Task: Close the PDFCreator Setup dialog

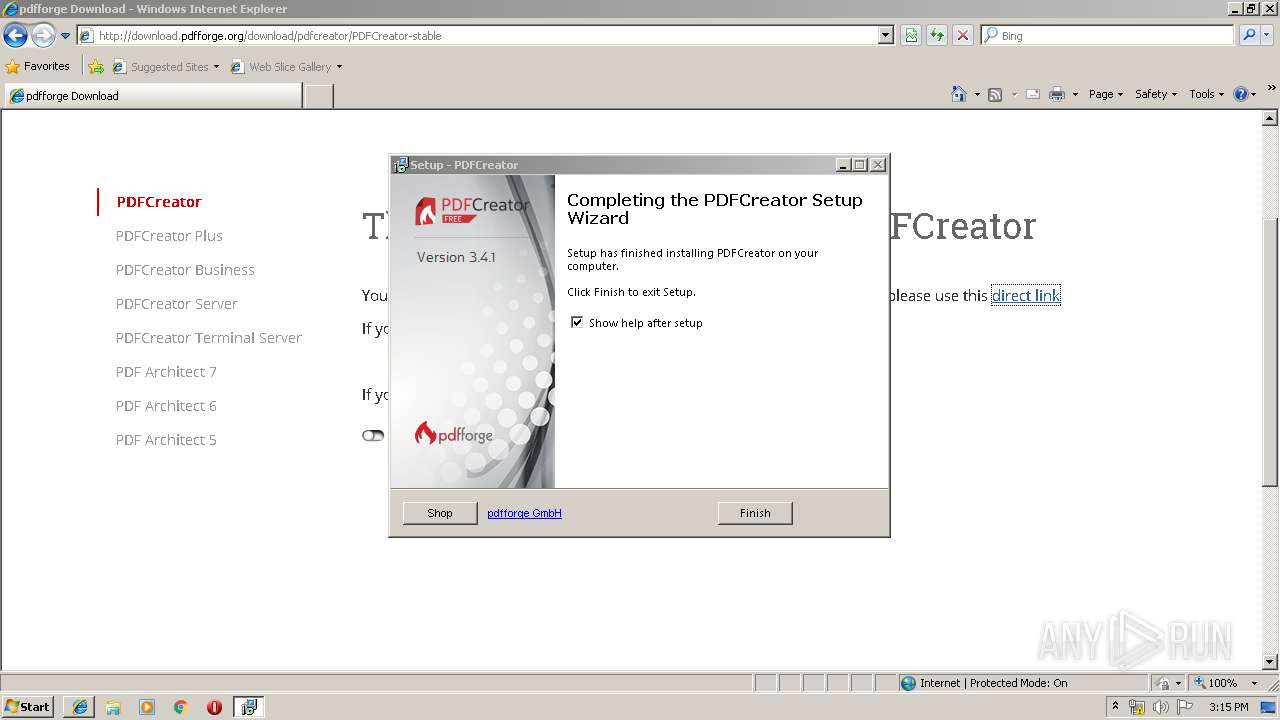Action: (x=878, y=165)
